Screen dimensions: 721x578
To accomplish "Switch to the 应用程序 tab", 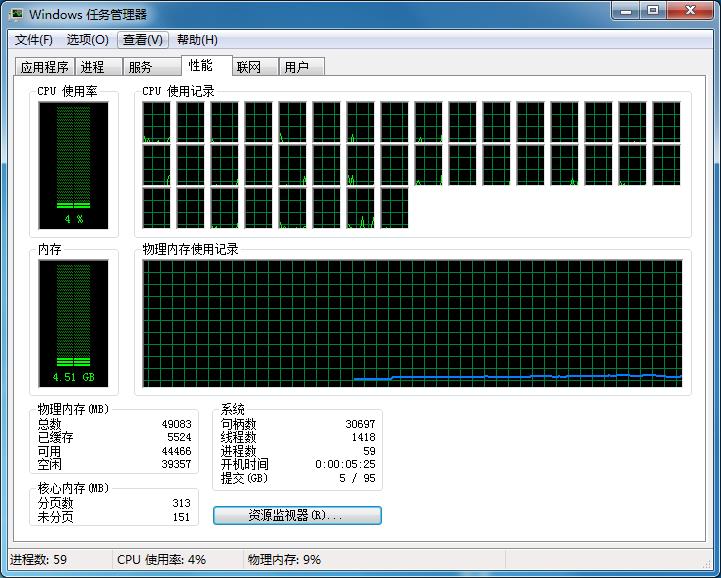I will [x=45, y=67].
